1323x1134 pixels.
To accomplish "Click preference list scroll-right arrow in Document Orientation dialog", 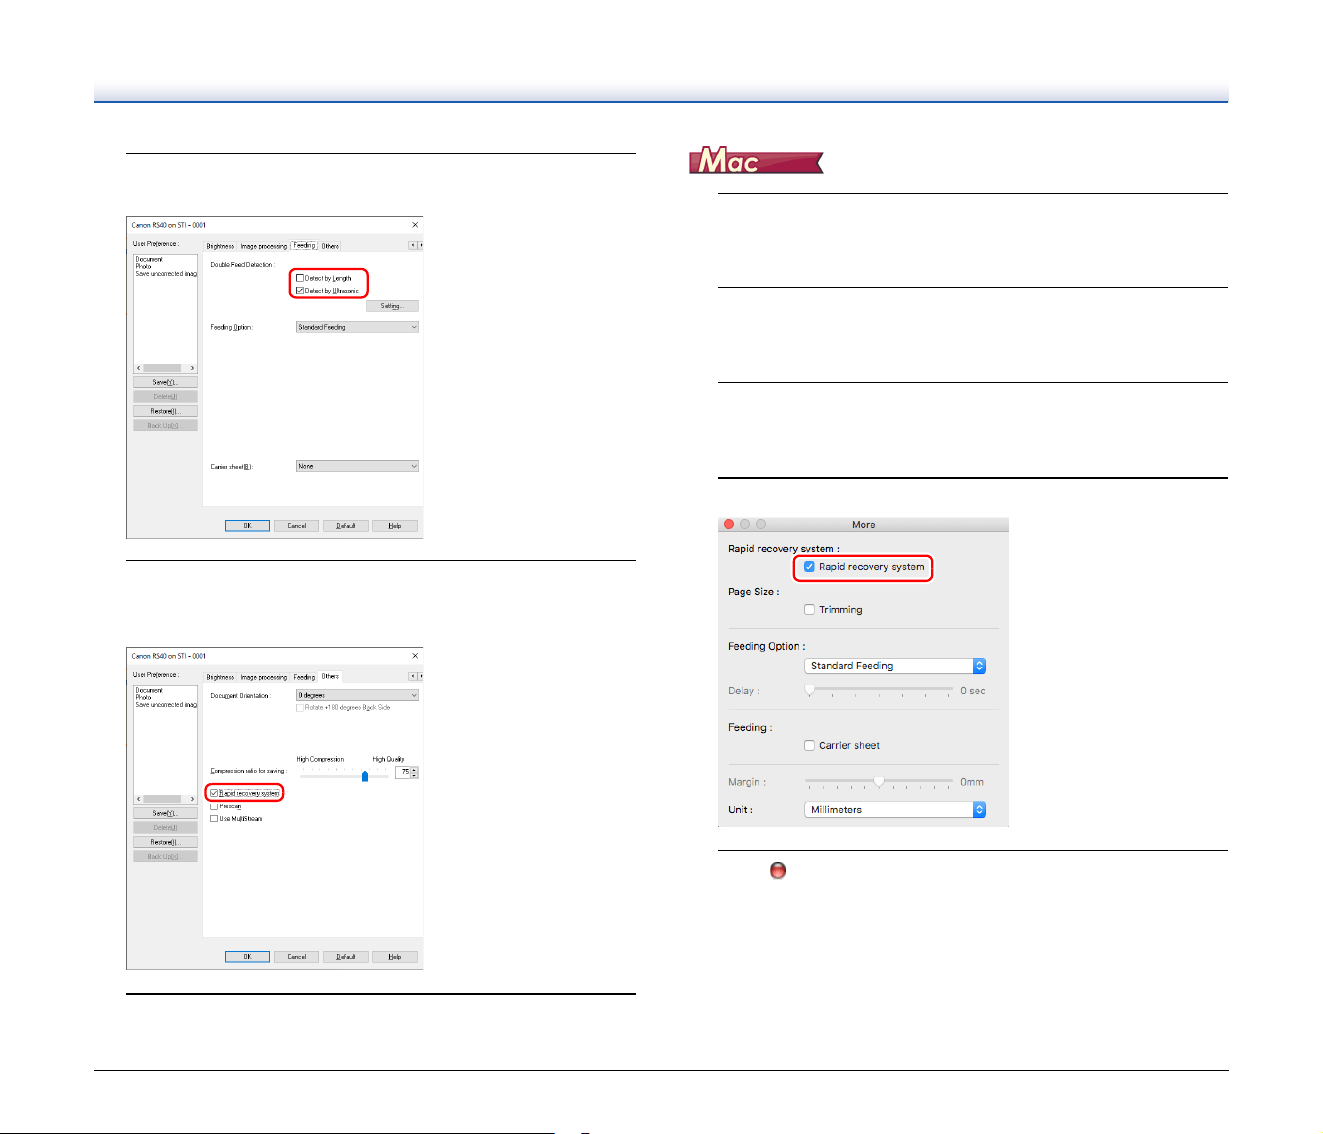I will pos(192,799).
